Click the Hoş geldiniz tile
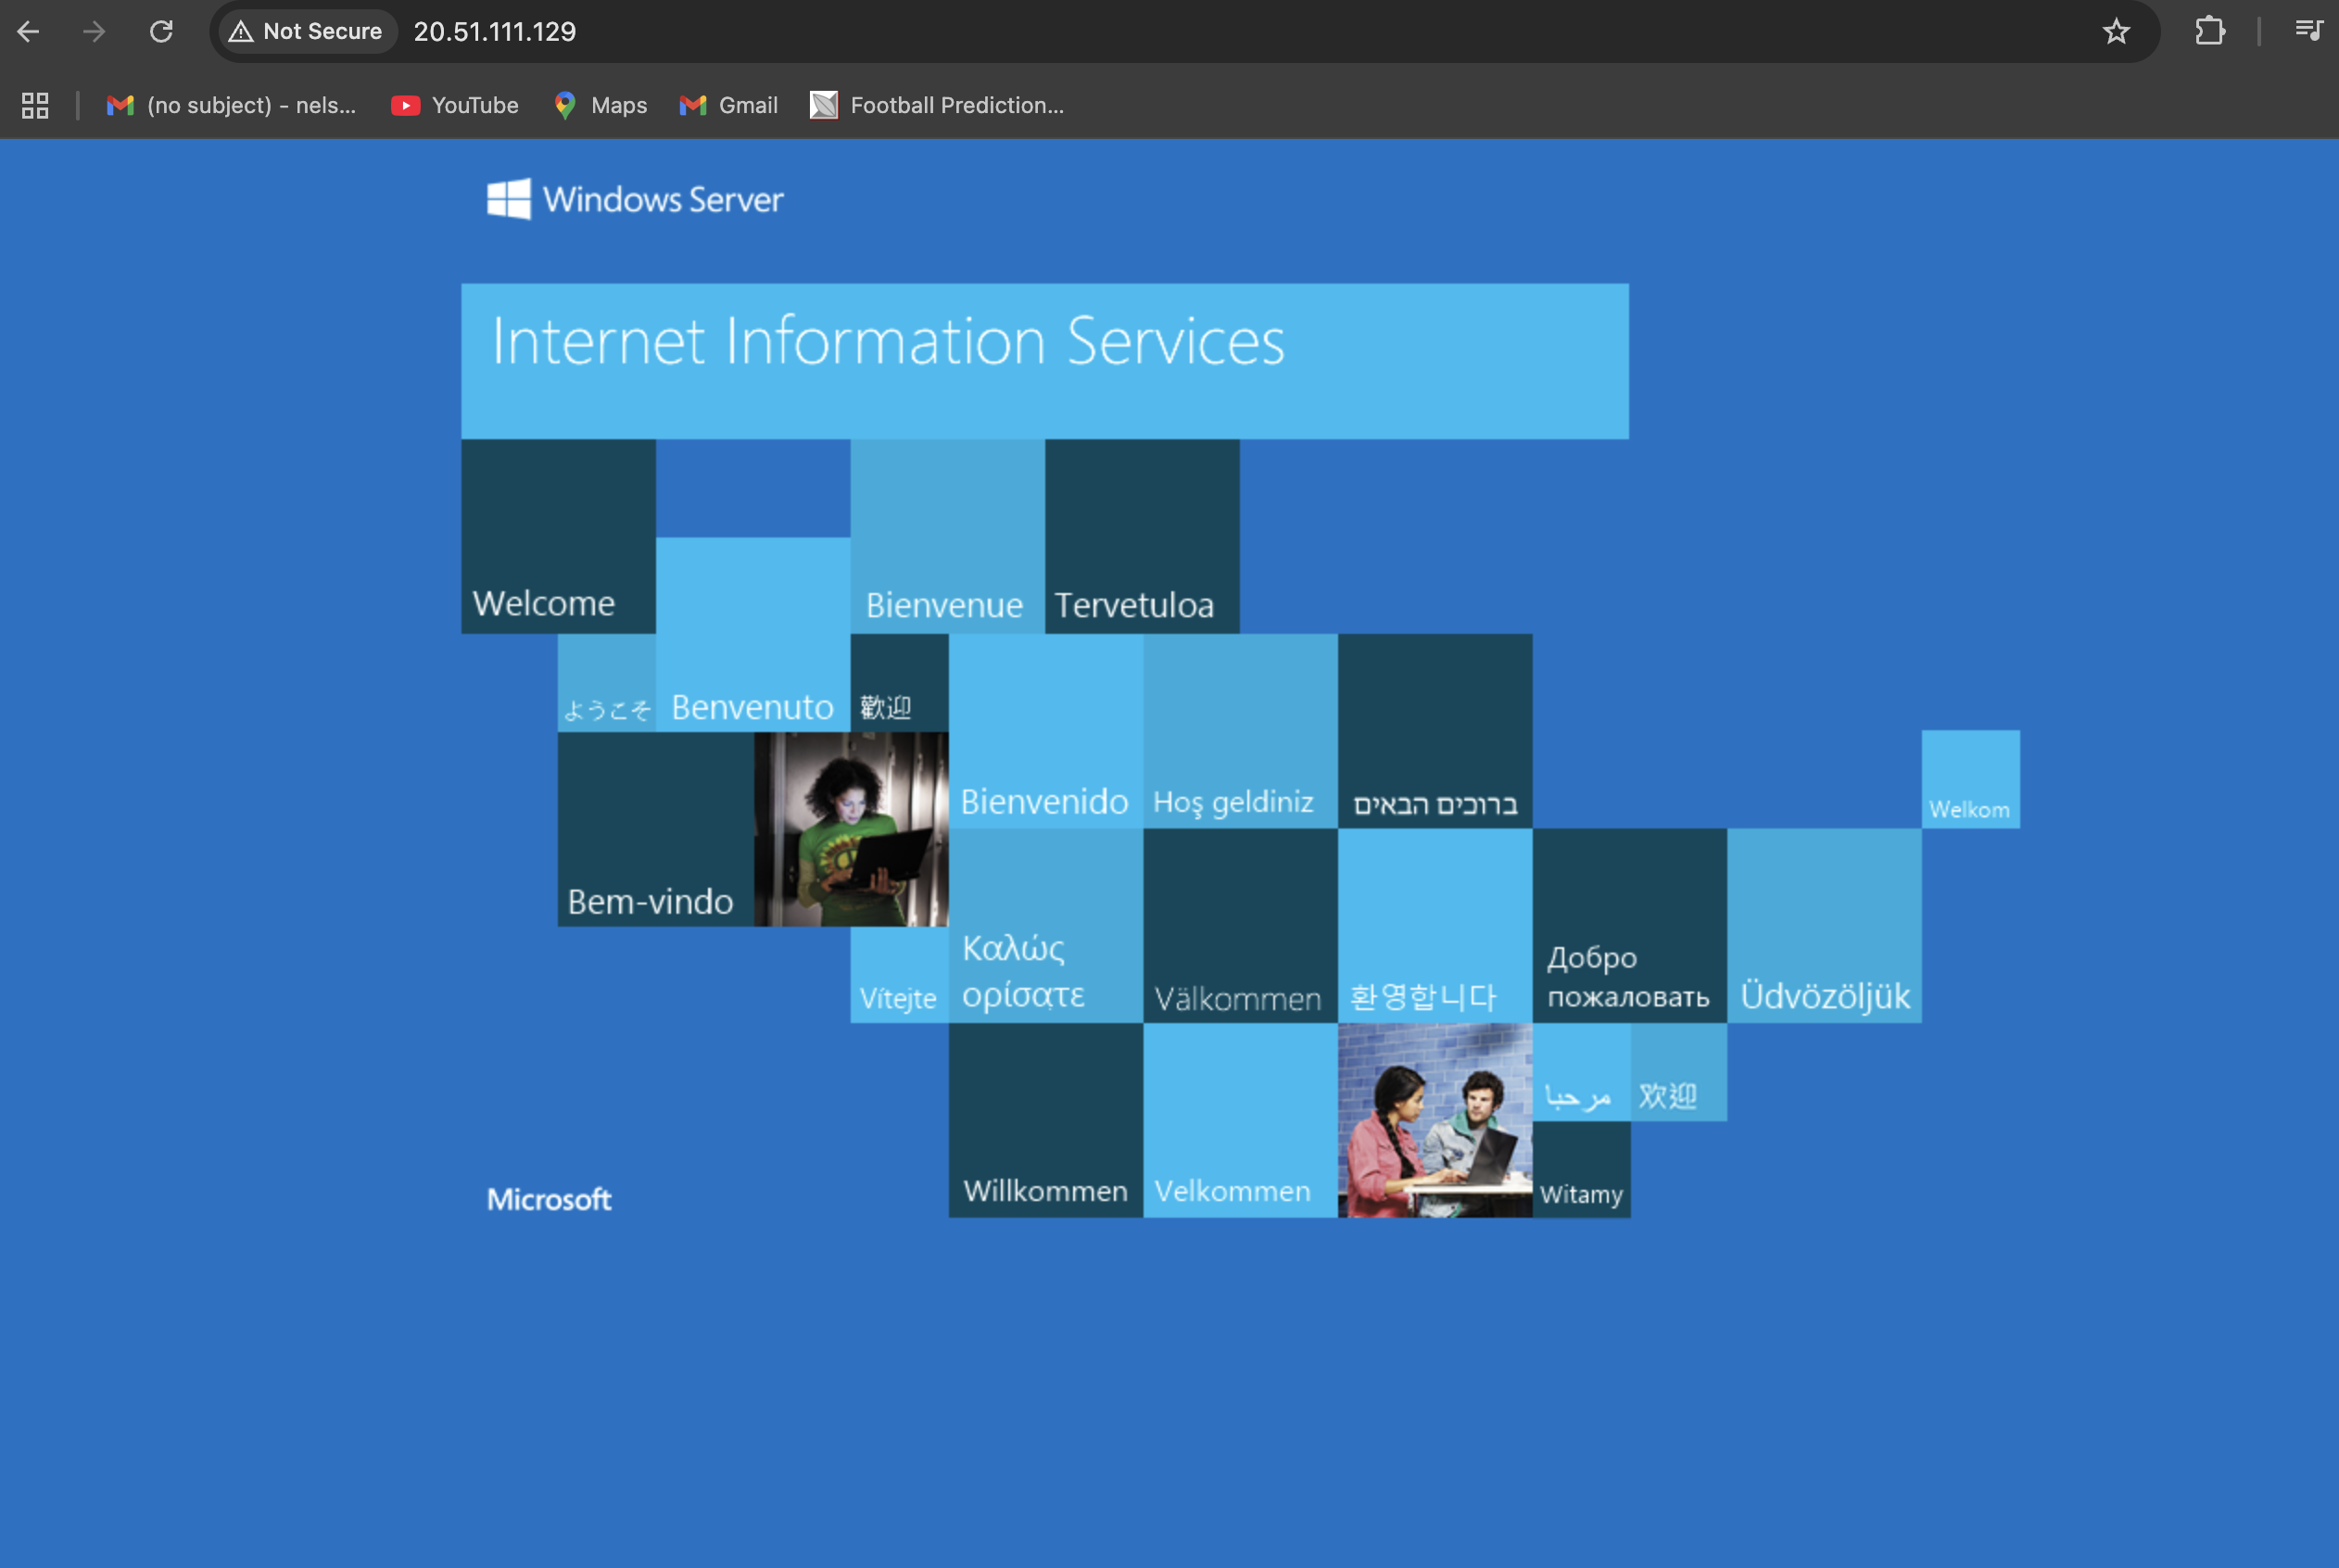The height and width of the screenshot is (1568, 2339). click(1240, 731)
